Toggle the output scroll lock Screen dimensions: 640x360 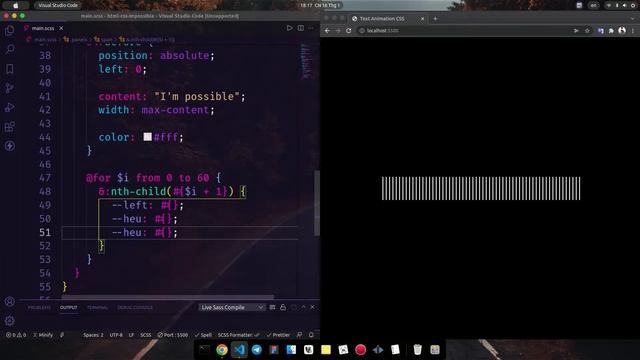tap(283, 307)
